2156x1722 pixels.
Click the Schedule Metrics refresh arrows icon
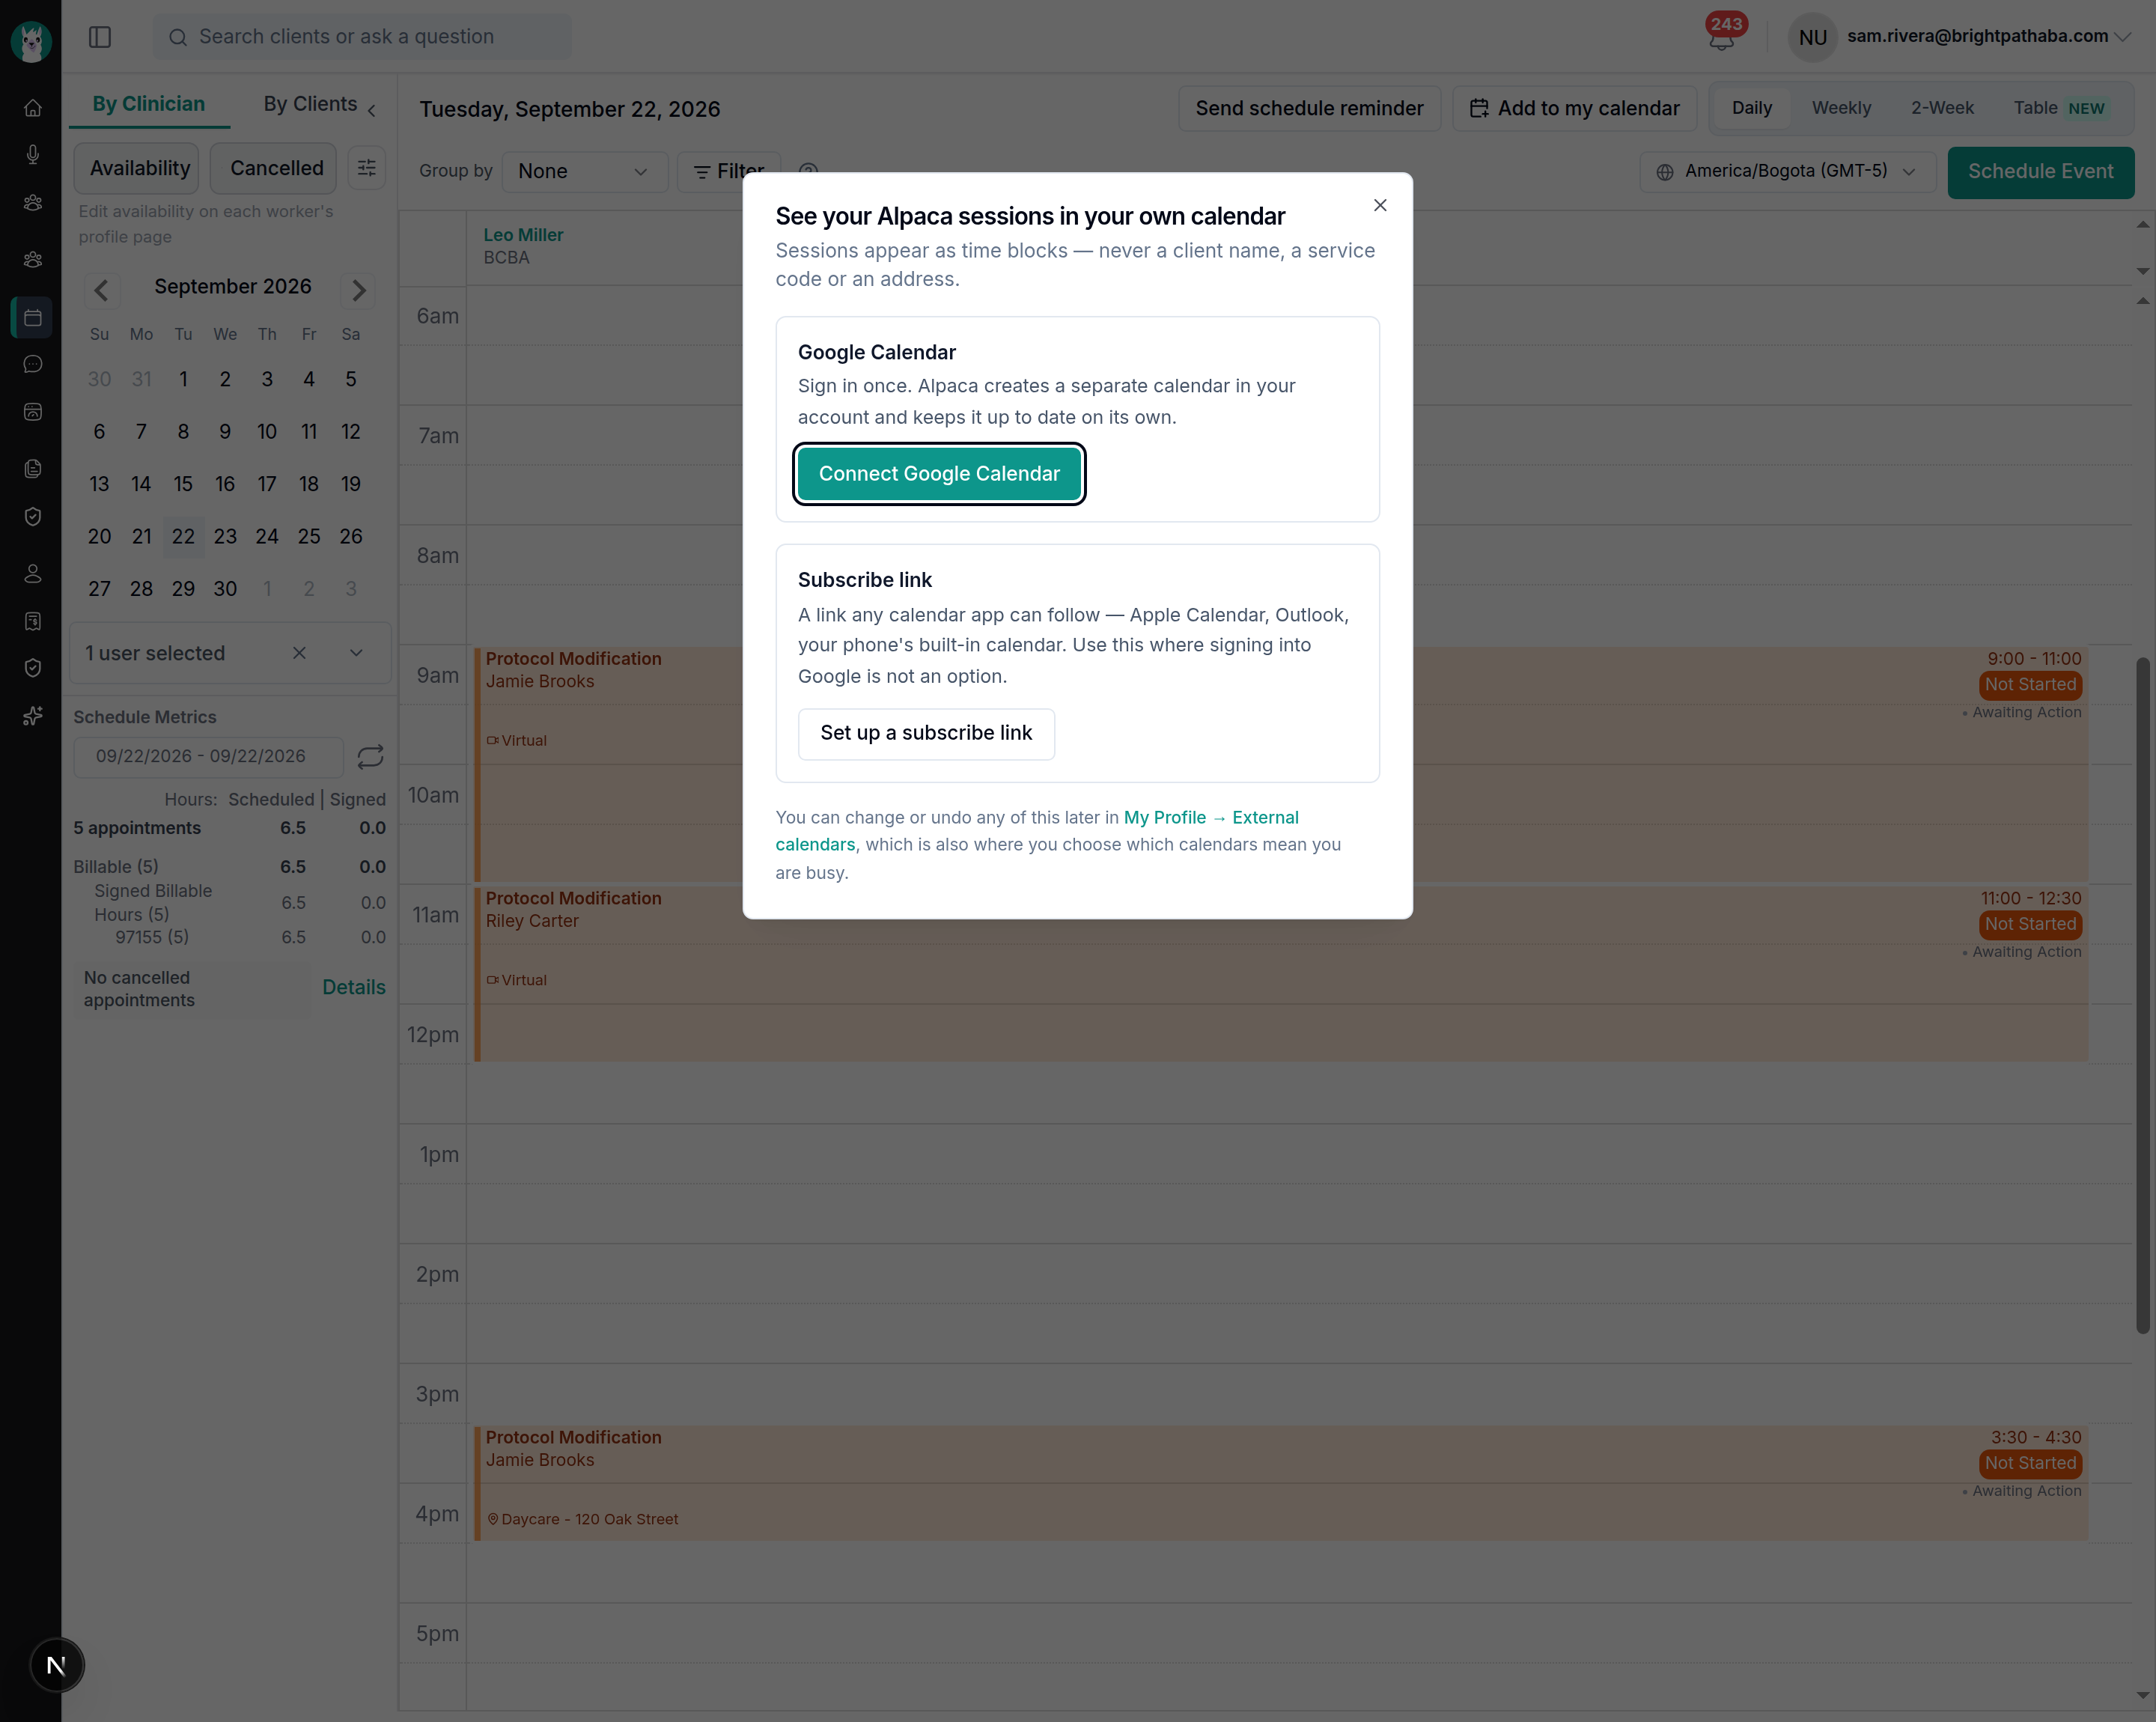[370, 756]
